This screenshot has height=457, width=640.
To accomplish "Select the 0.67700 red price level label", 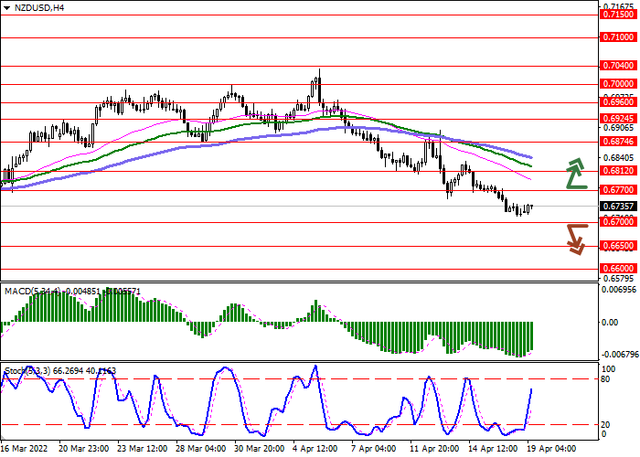I will coord(619,190).
